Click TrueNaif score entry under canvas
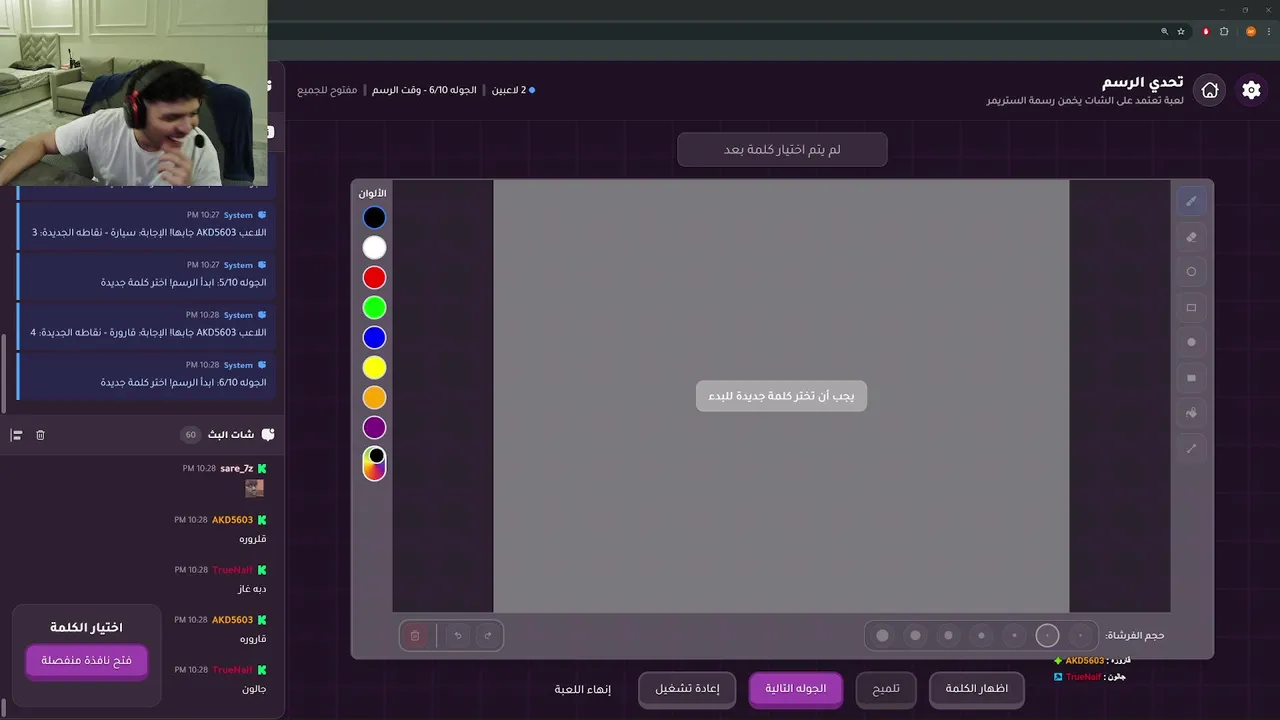This screenshot has height=720, width=1280. click(x=1090, y=677)
